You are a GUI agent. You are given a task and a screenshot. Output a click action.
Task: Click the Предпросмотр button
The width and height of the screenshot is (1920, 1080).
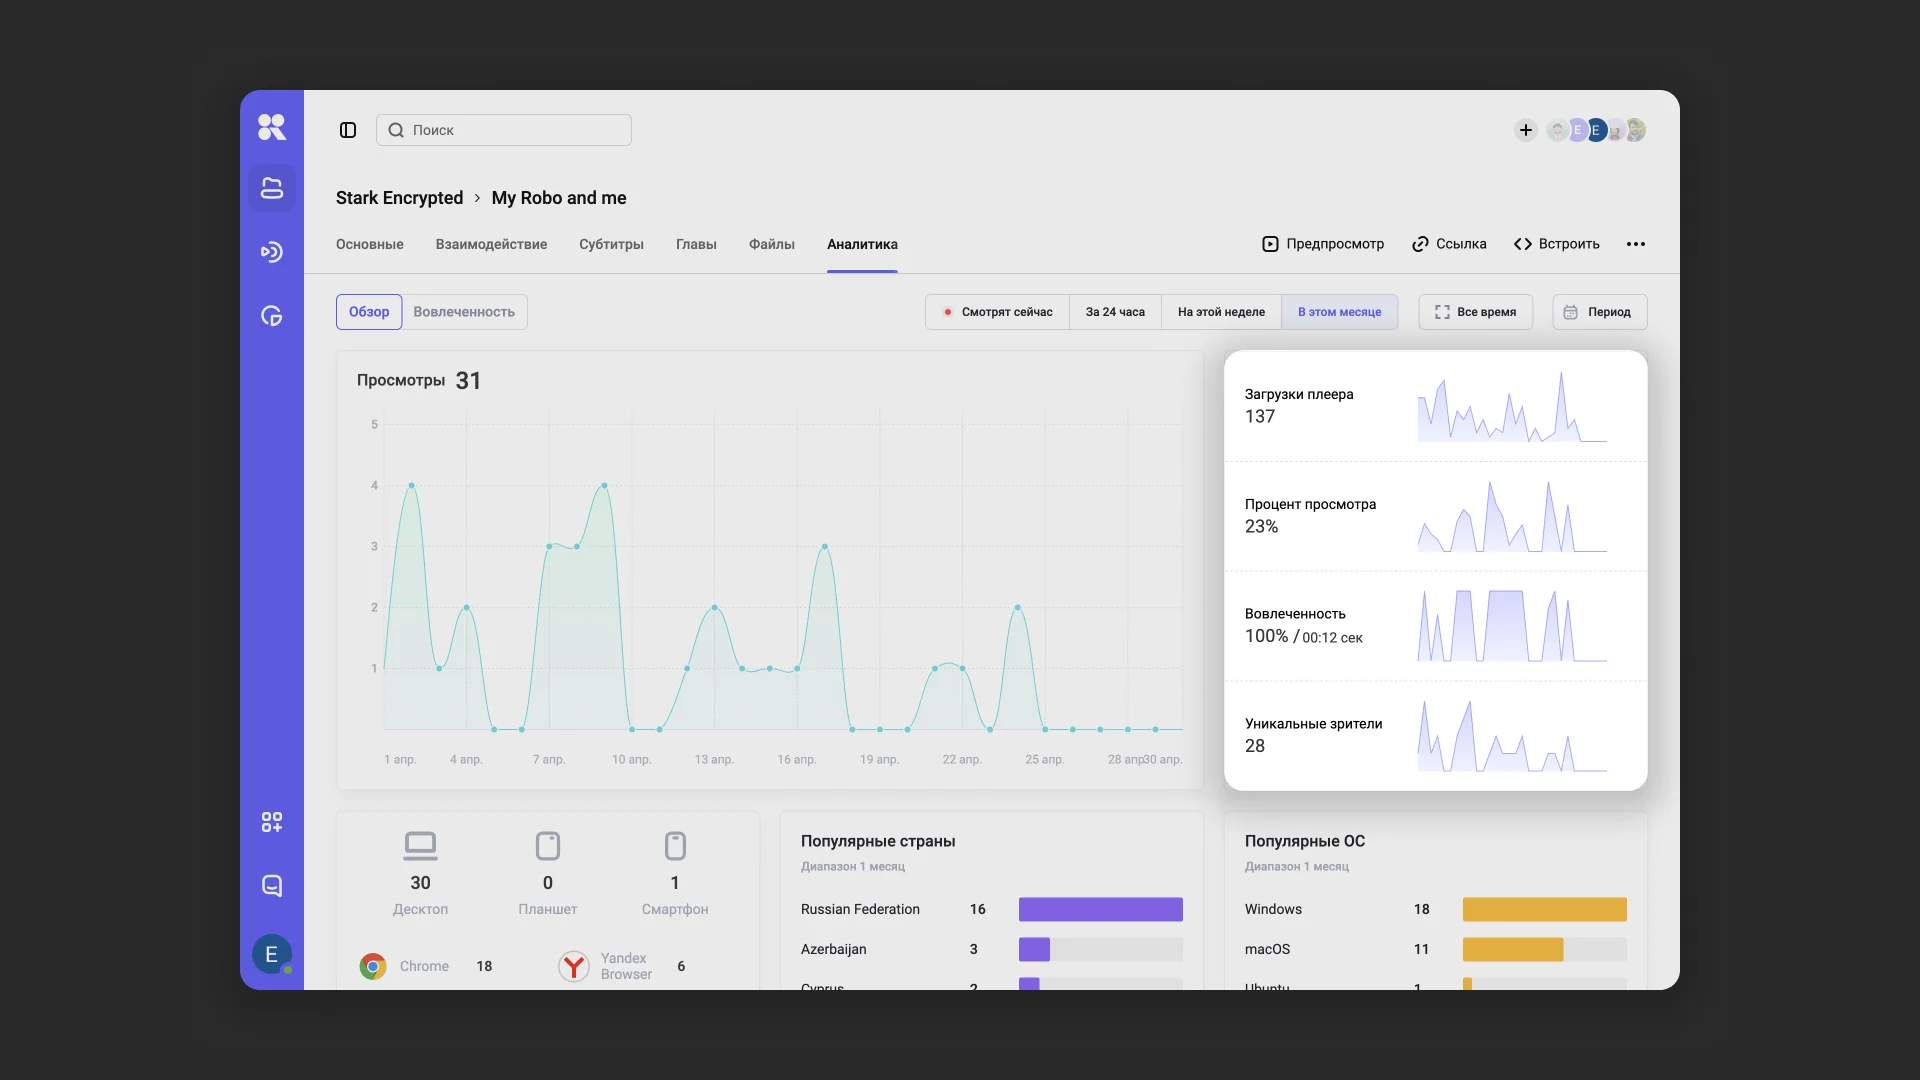tap(1323, 244)
